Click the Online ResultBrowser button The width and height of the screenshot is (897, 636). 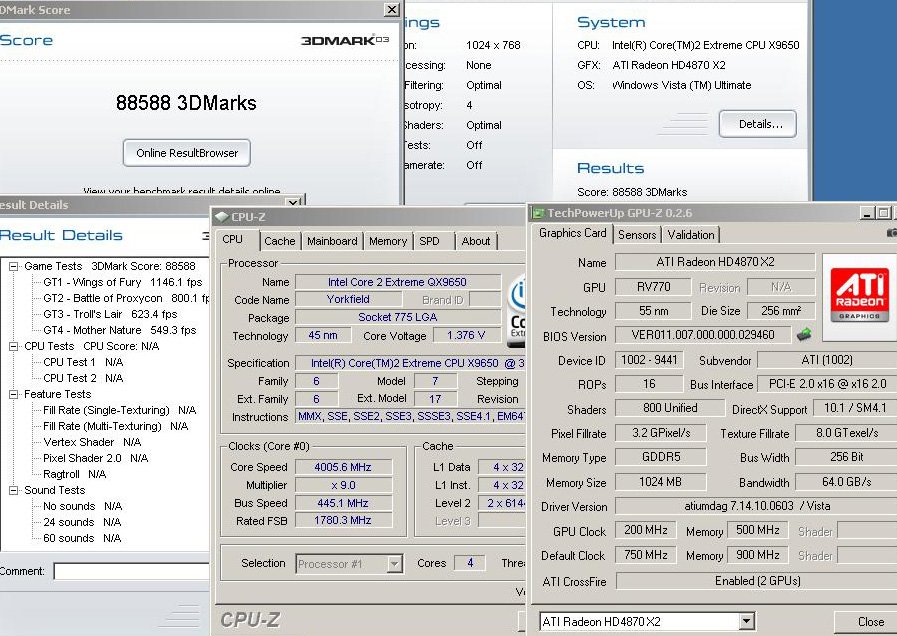(187, 153)
